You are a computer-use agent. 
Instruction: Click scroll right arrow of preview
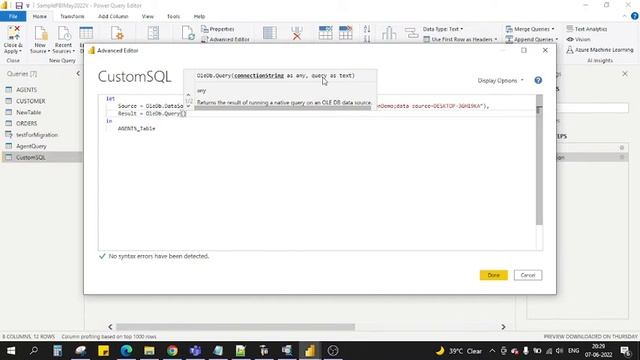[x=503, y=327]
